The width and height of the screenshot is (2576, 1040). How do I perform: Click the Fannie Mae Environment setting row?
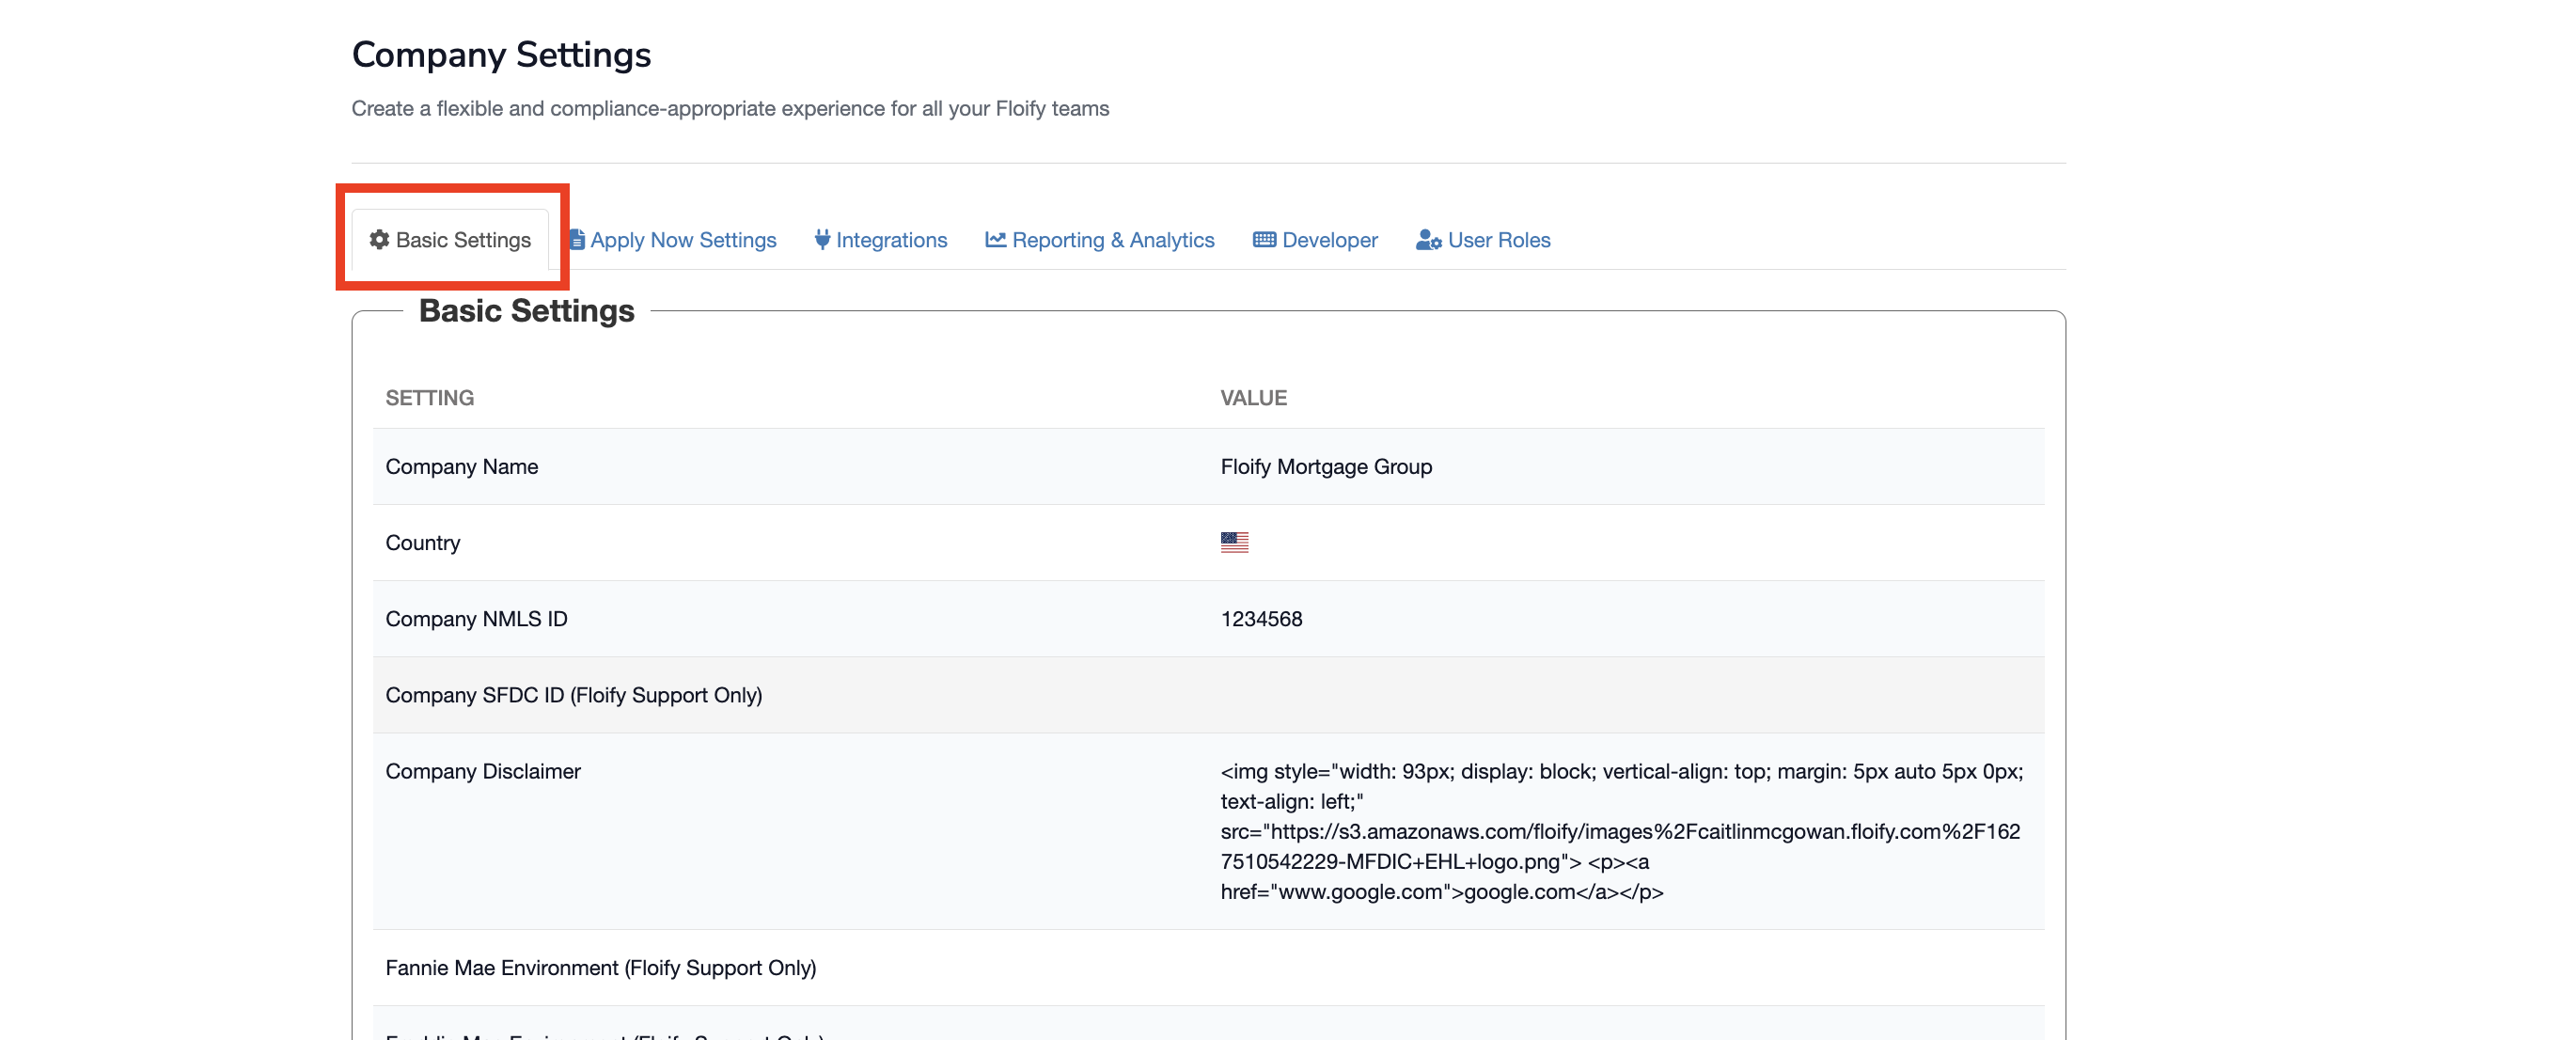coord(601,967)
